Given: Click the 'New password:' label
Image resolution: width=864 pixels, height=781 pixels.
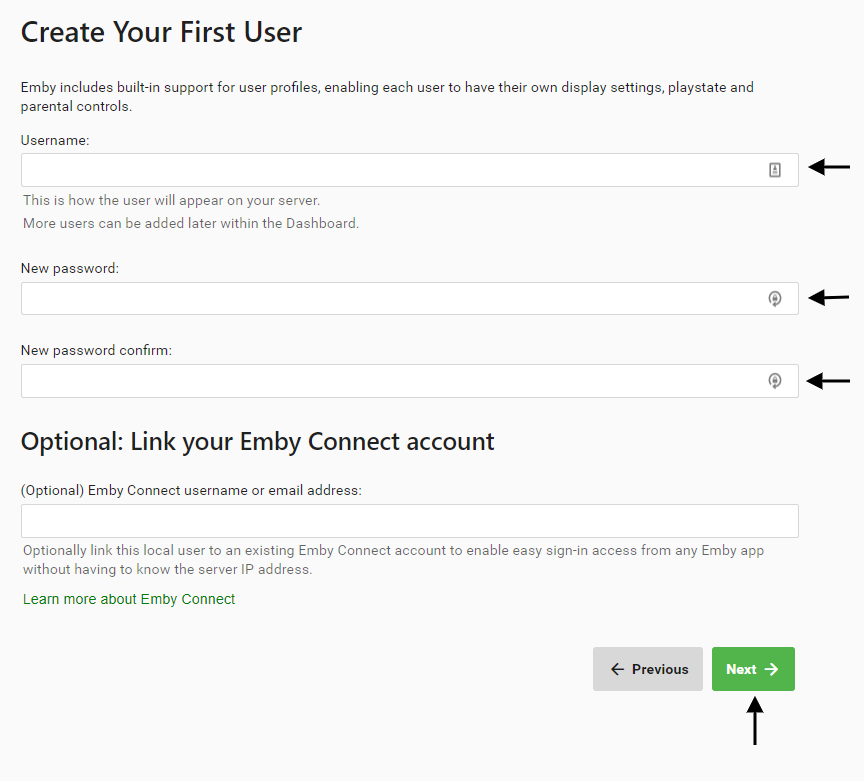Looking at the screenshot, I should pos(69,268).
